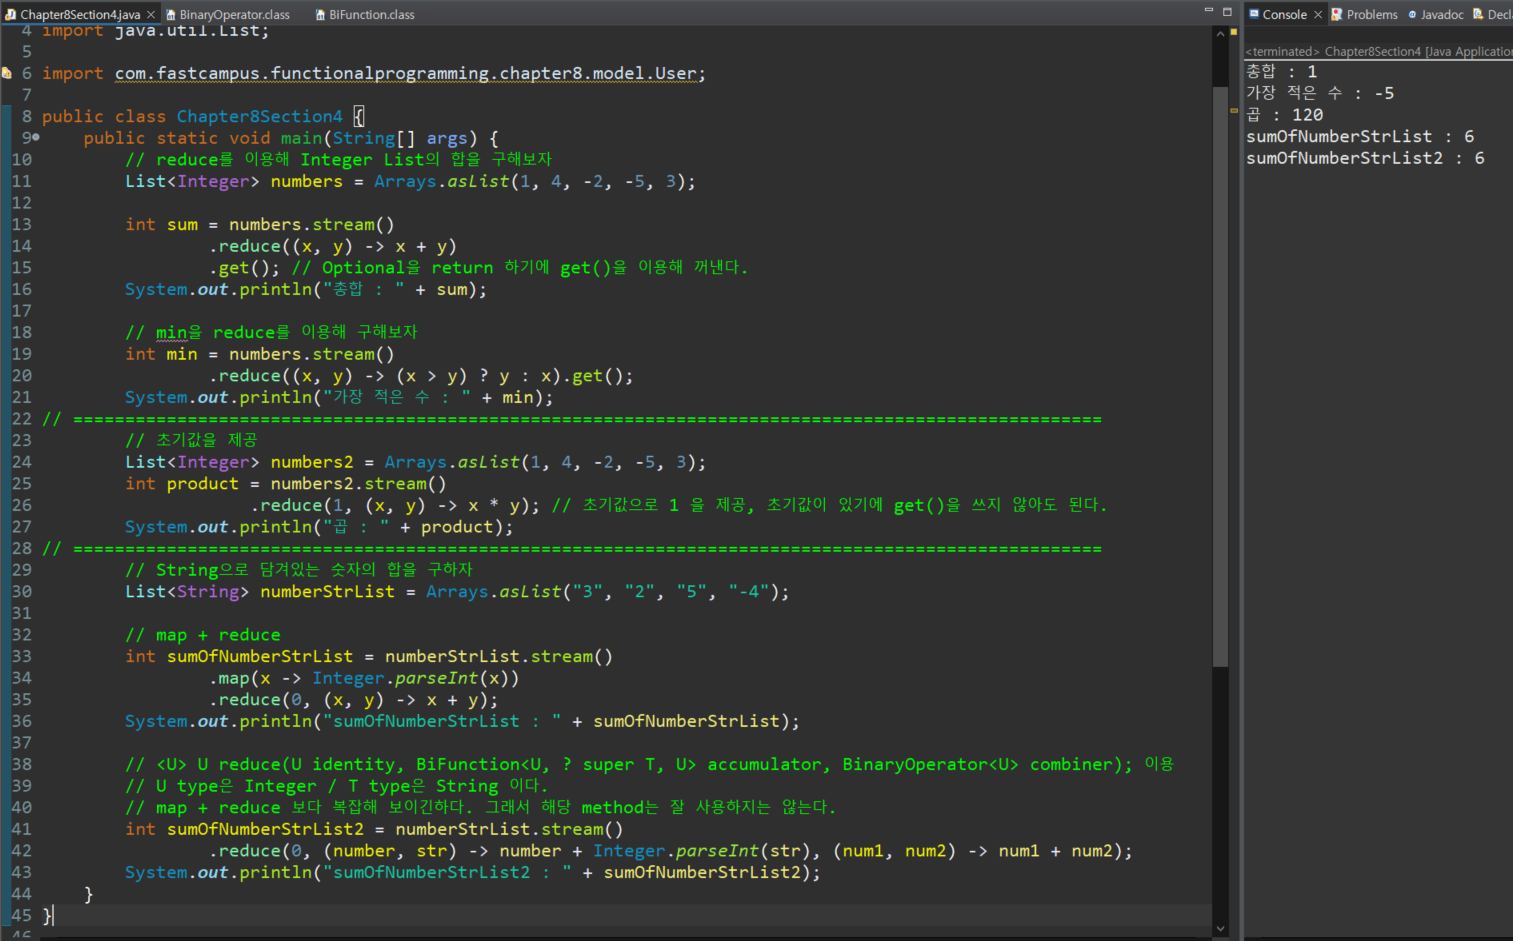Click the yellow warning summary square in overview ruler
Viewport: 1513px width, 941px height.
pos(1233,32)
